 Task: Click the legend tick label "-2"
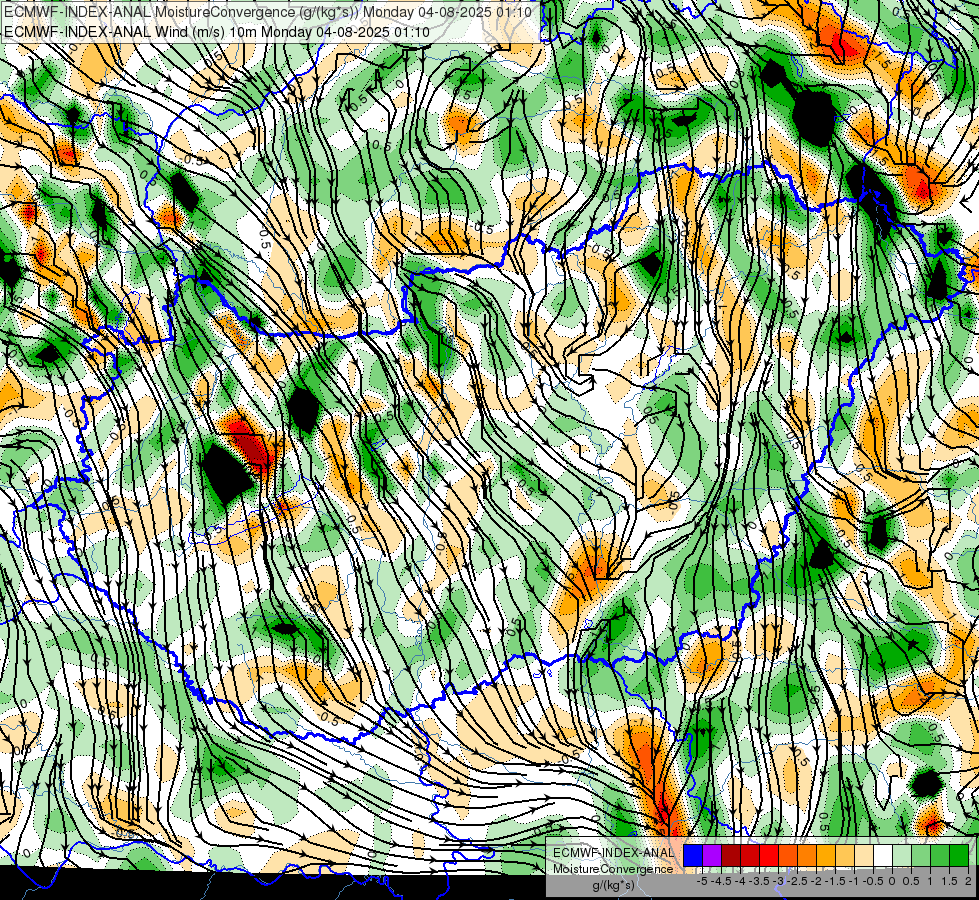coord(816,881)
